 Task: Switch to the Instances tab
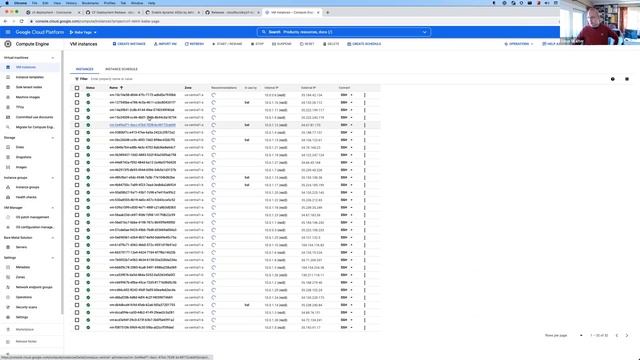click(84, 69)
